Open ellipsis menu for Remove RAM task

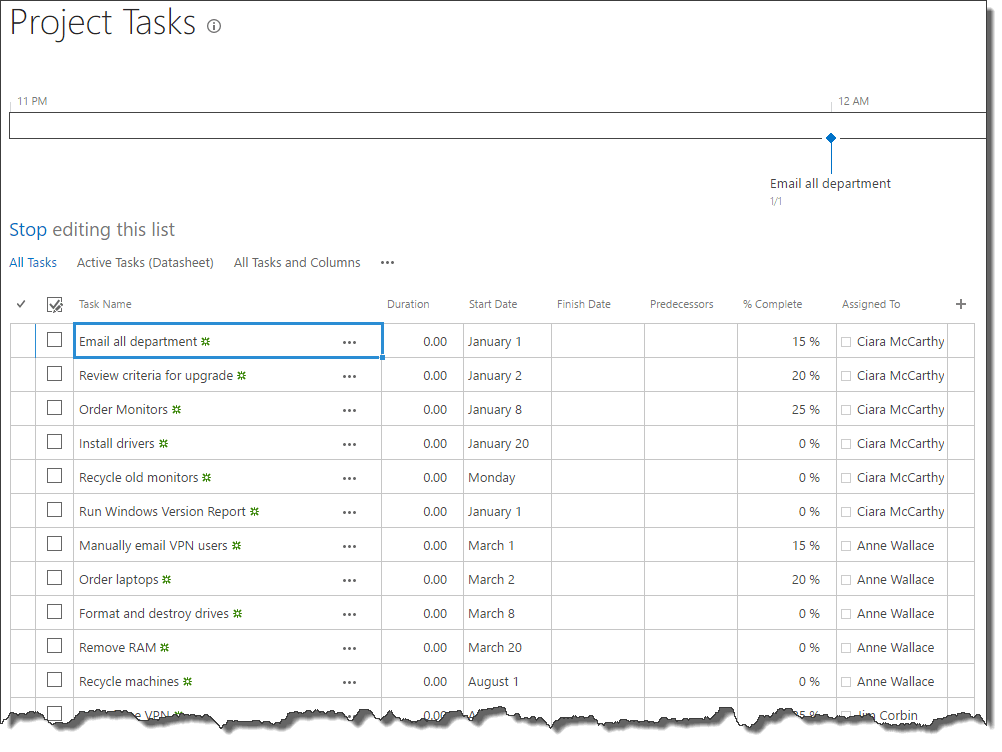point(349,648)
